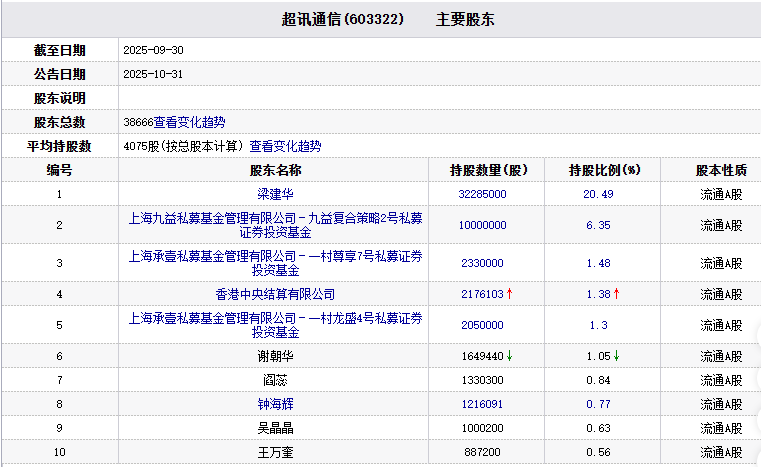Open 查看变化趋势 link in 股东总数 row
The height and width of the screenshot is (467, 761).
coord(189,122)
